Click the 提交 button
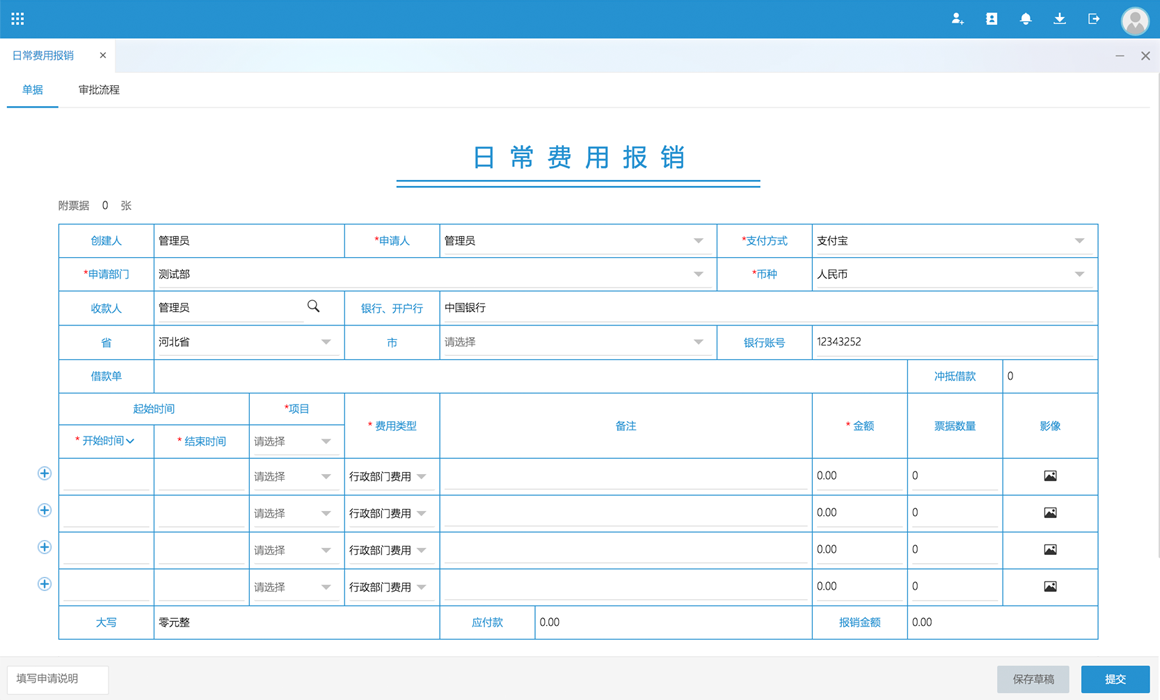 tap(1115, 679)
